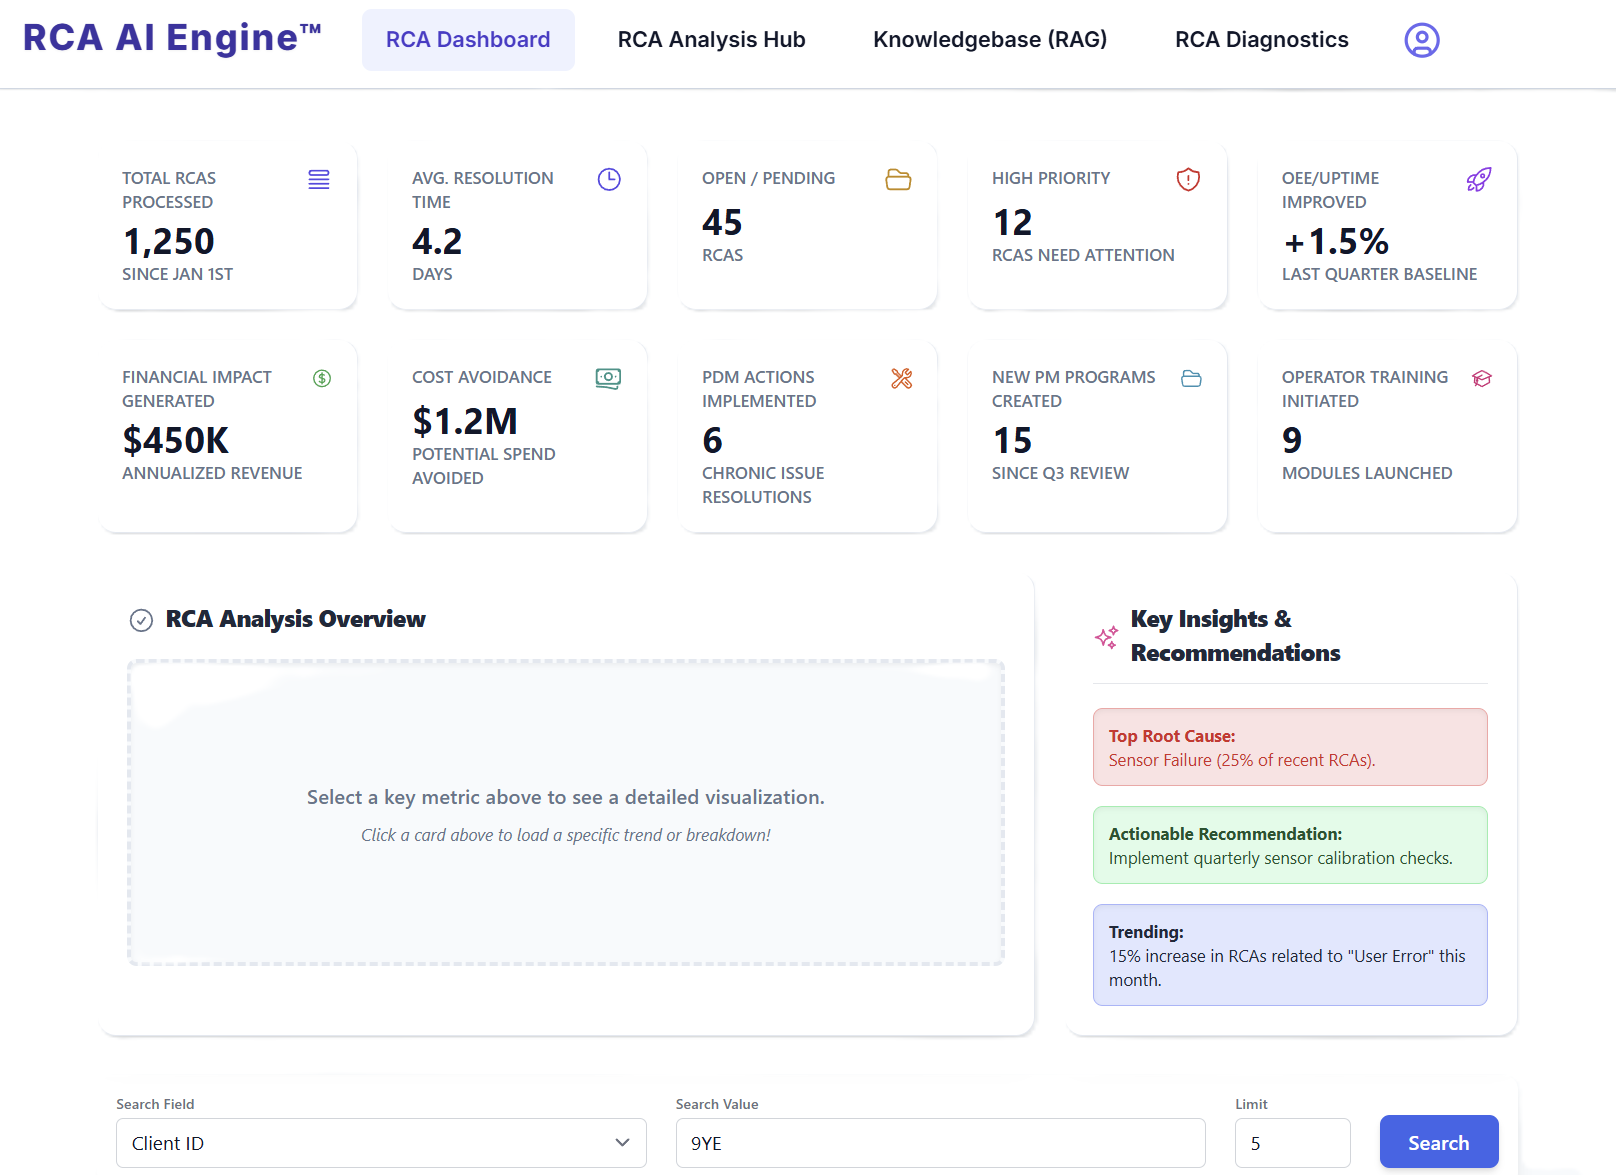Click the banknote icon on Cost Avoidance card

pyautogui.click(x=608, y=378)
